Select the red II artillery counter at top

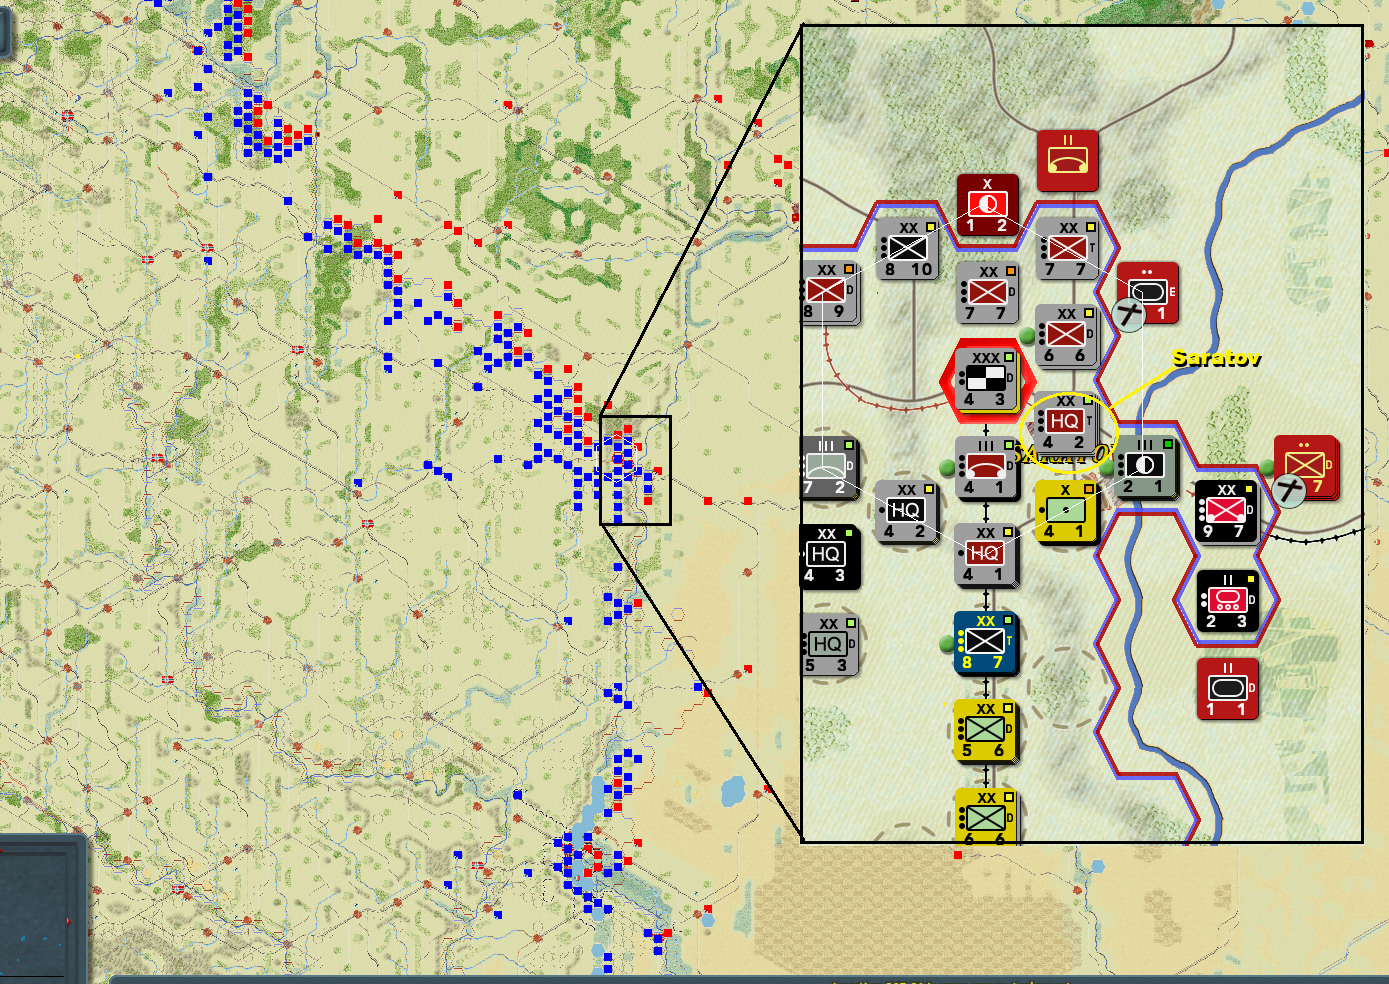point(1067,160)
